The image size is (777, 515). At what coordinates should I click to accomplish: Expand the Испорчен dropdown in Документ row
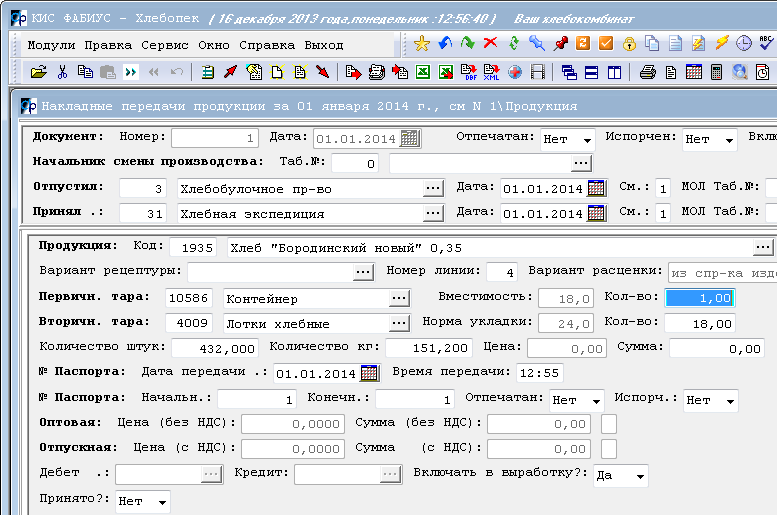click(x=727, y=141)
